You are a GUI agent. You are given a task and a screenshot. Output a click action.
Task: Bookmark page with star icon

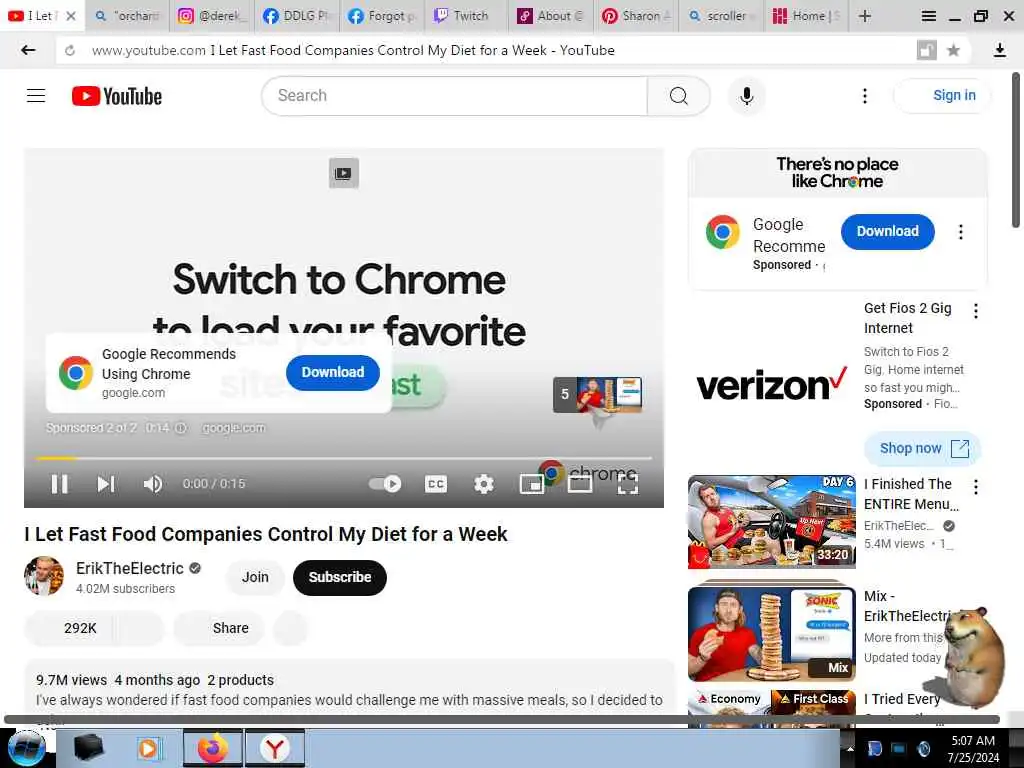point(953,50)
